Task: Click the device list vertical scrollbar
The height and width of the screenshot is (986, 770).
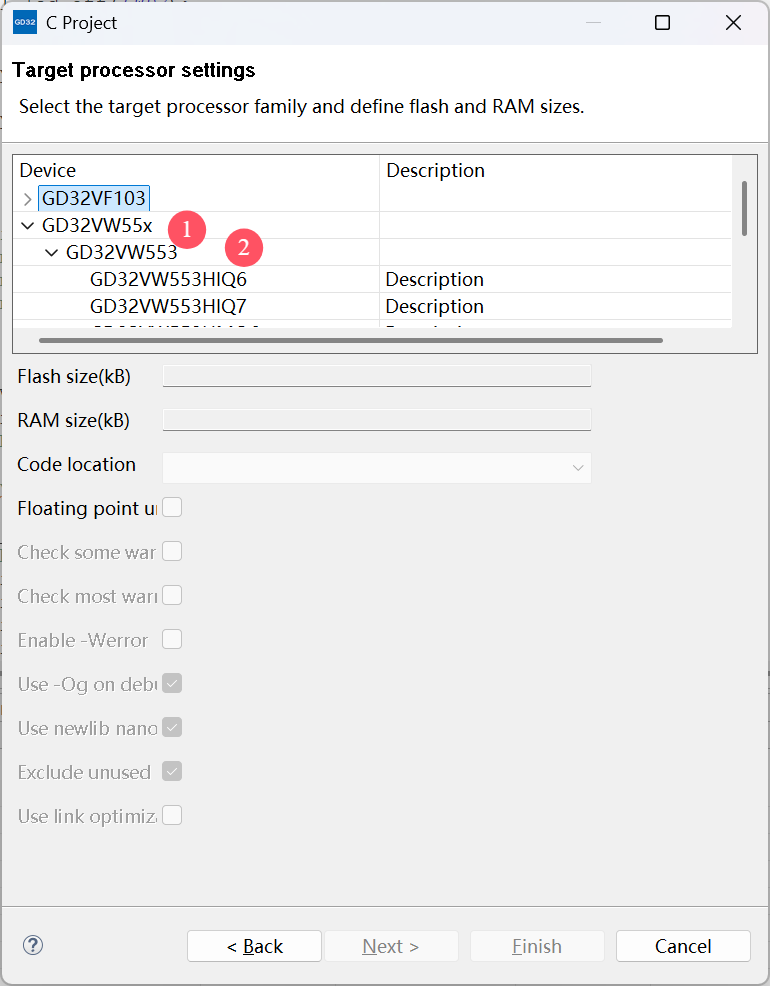Action: [x=744, y=209]
